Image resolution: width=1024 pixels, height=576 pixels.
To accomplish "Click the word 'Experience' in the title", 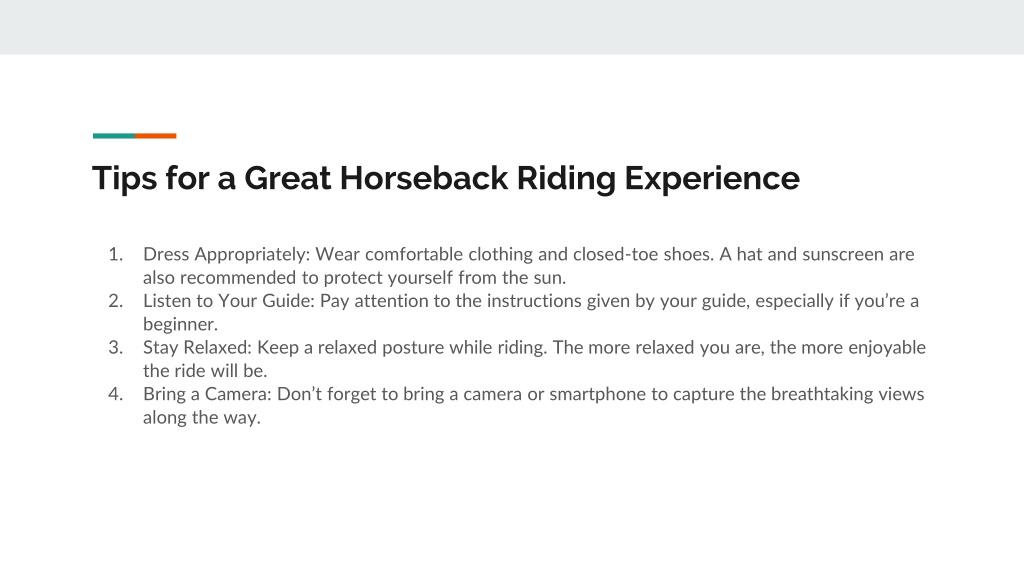I will coord(712,179).
